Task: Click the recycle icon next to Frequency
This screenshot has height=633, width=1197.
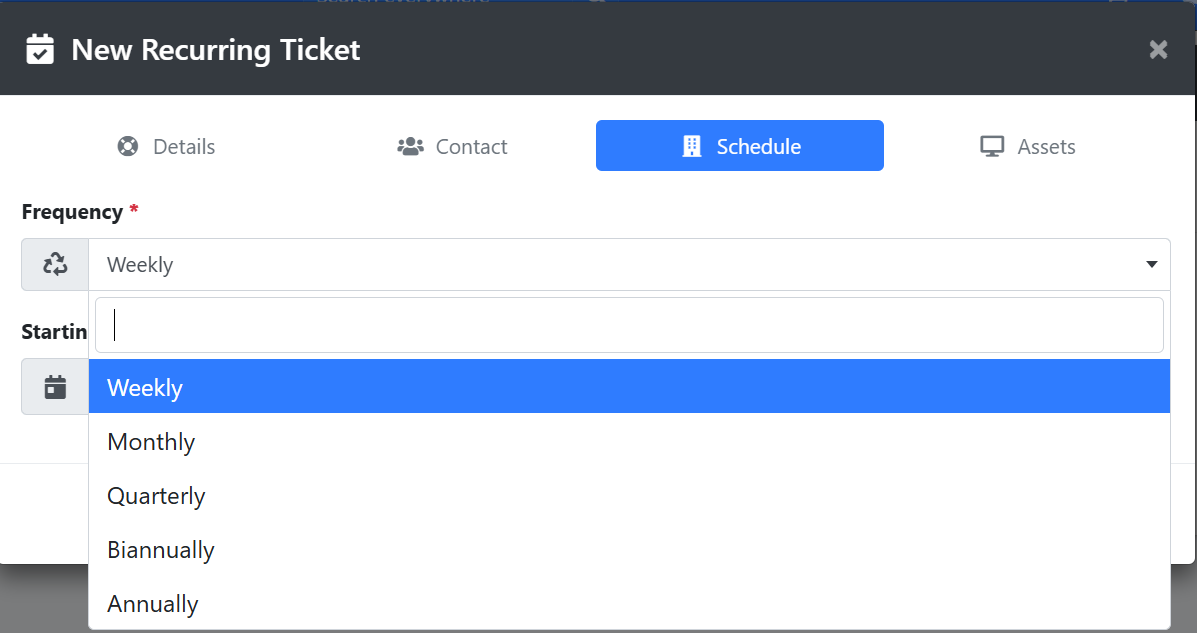Action: tap(55, 265)
